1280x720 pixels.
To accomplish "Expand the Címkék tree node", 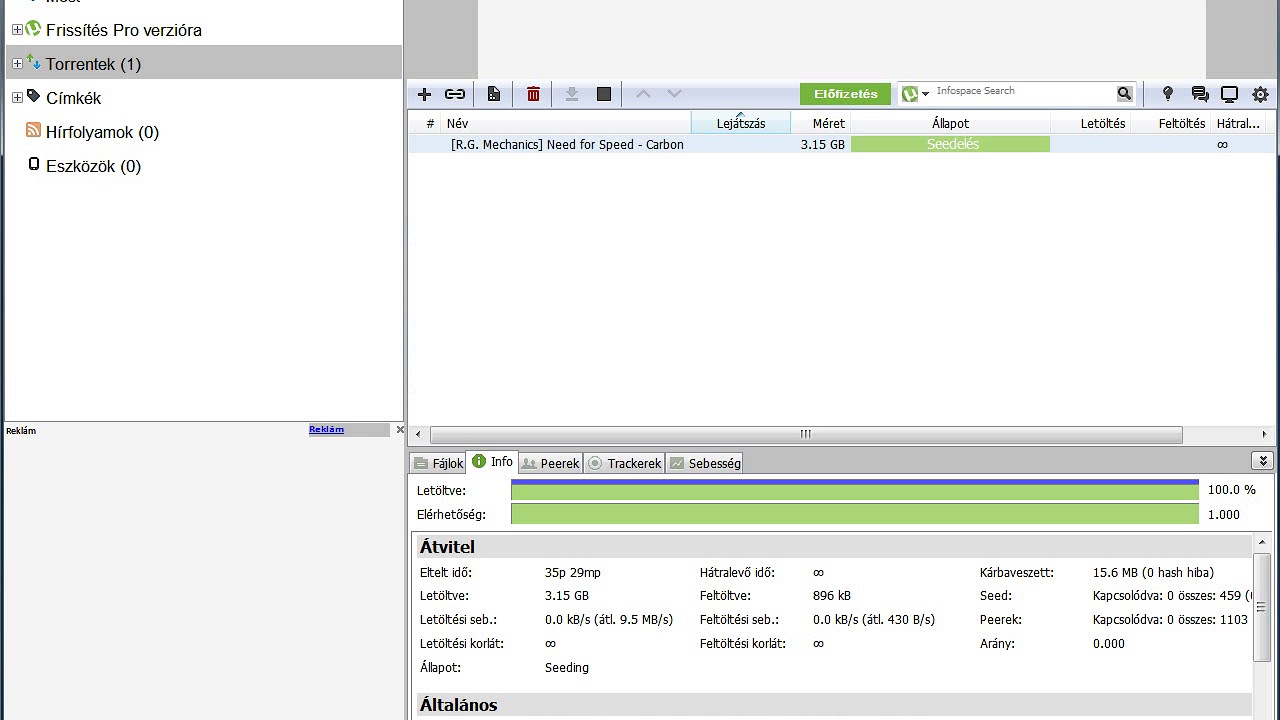I will tap(17, 98).
